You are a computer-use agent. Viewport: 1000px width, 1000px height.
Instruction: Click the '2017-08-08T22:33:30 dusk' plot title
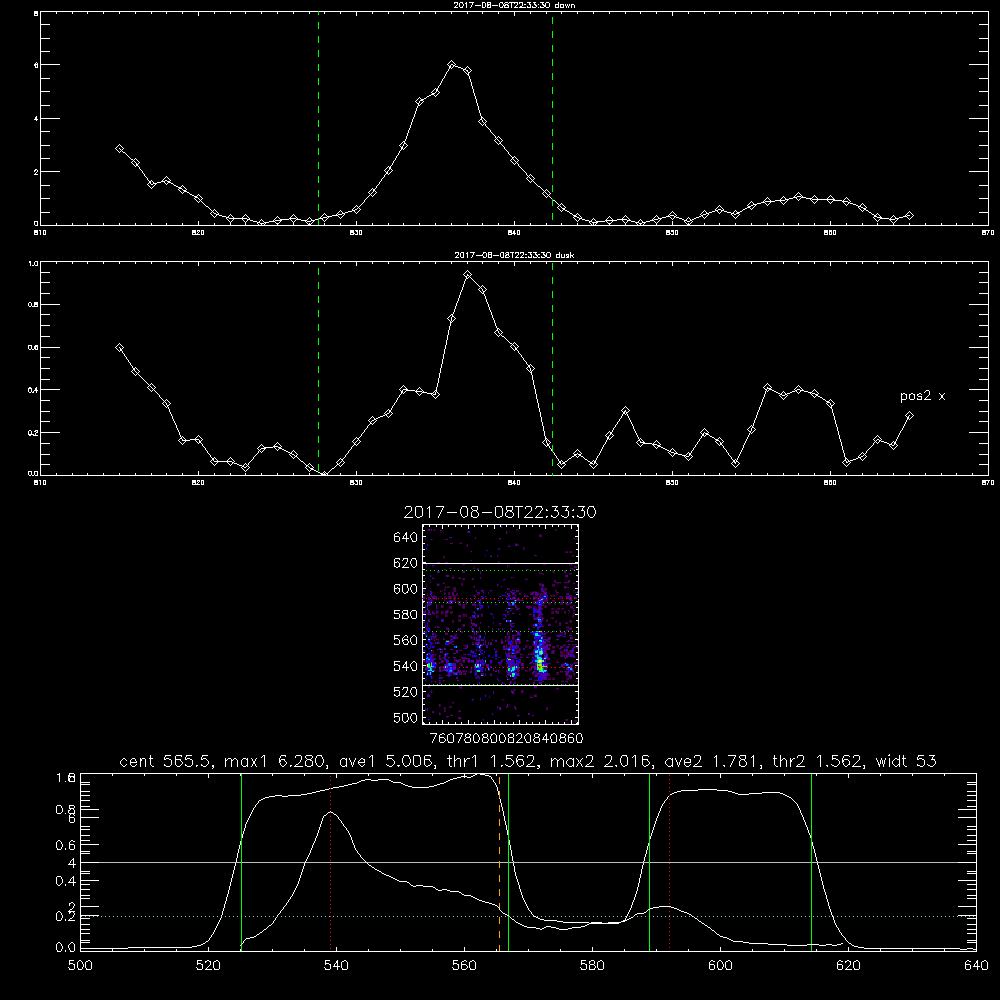pos(514,255)
